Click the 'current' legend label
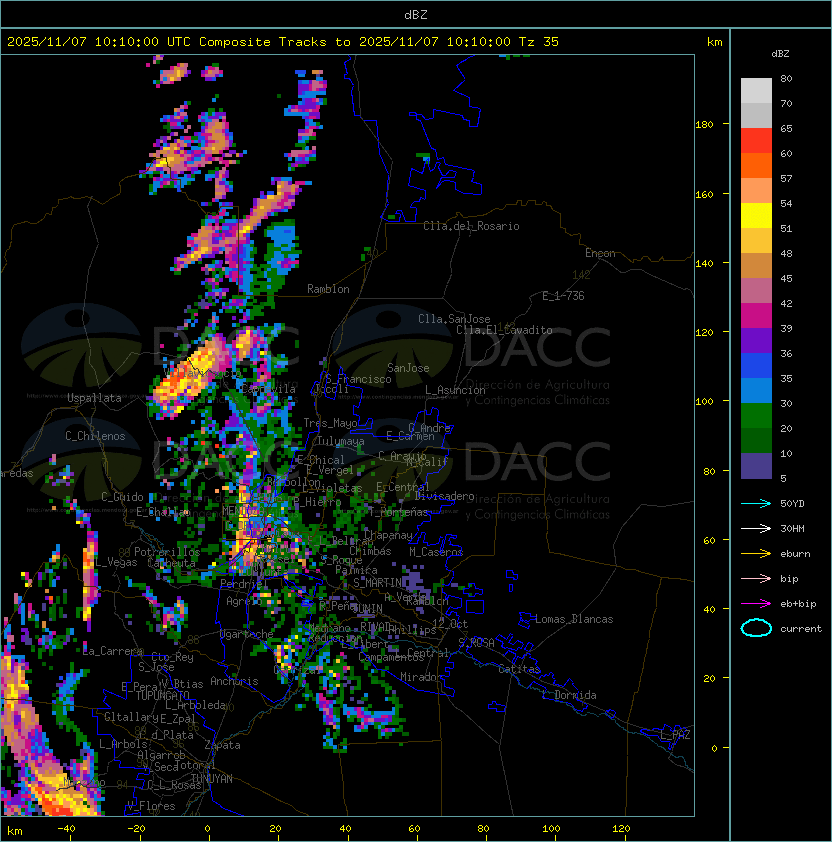 coord(801,629)
